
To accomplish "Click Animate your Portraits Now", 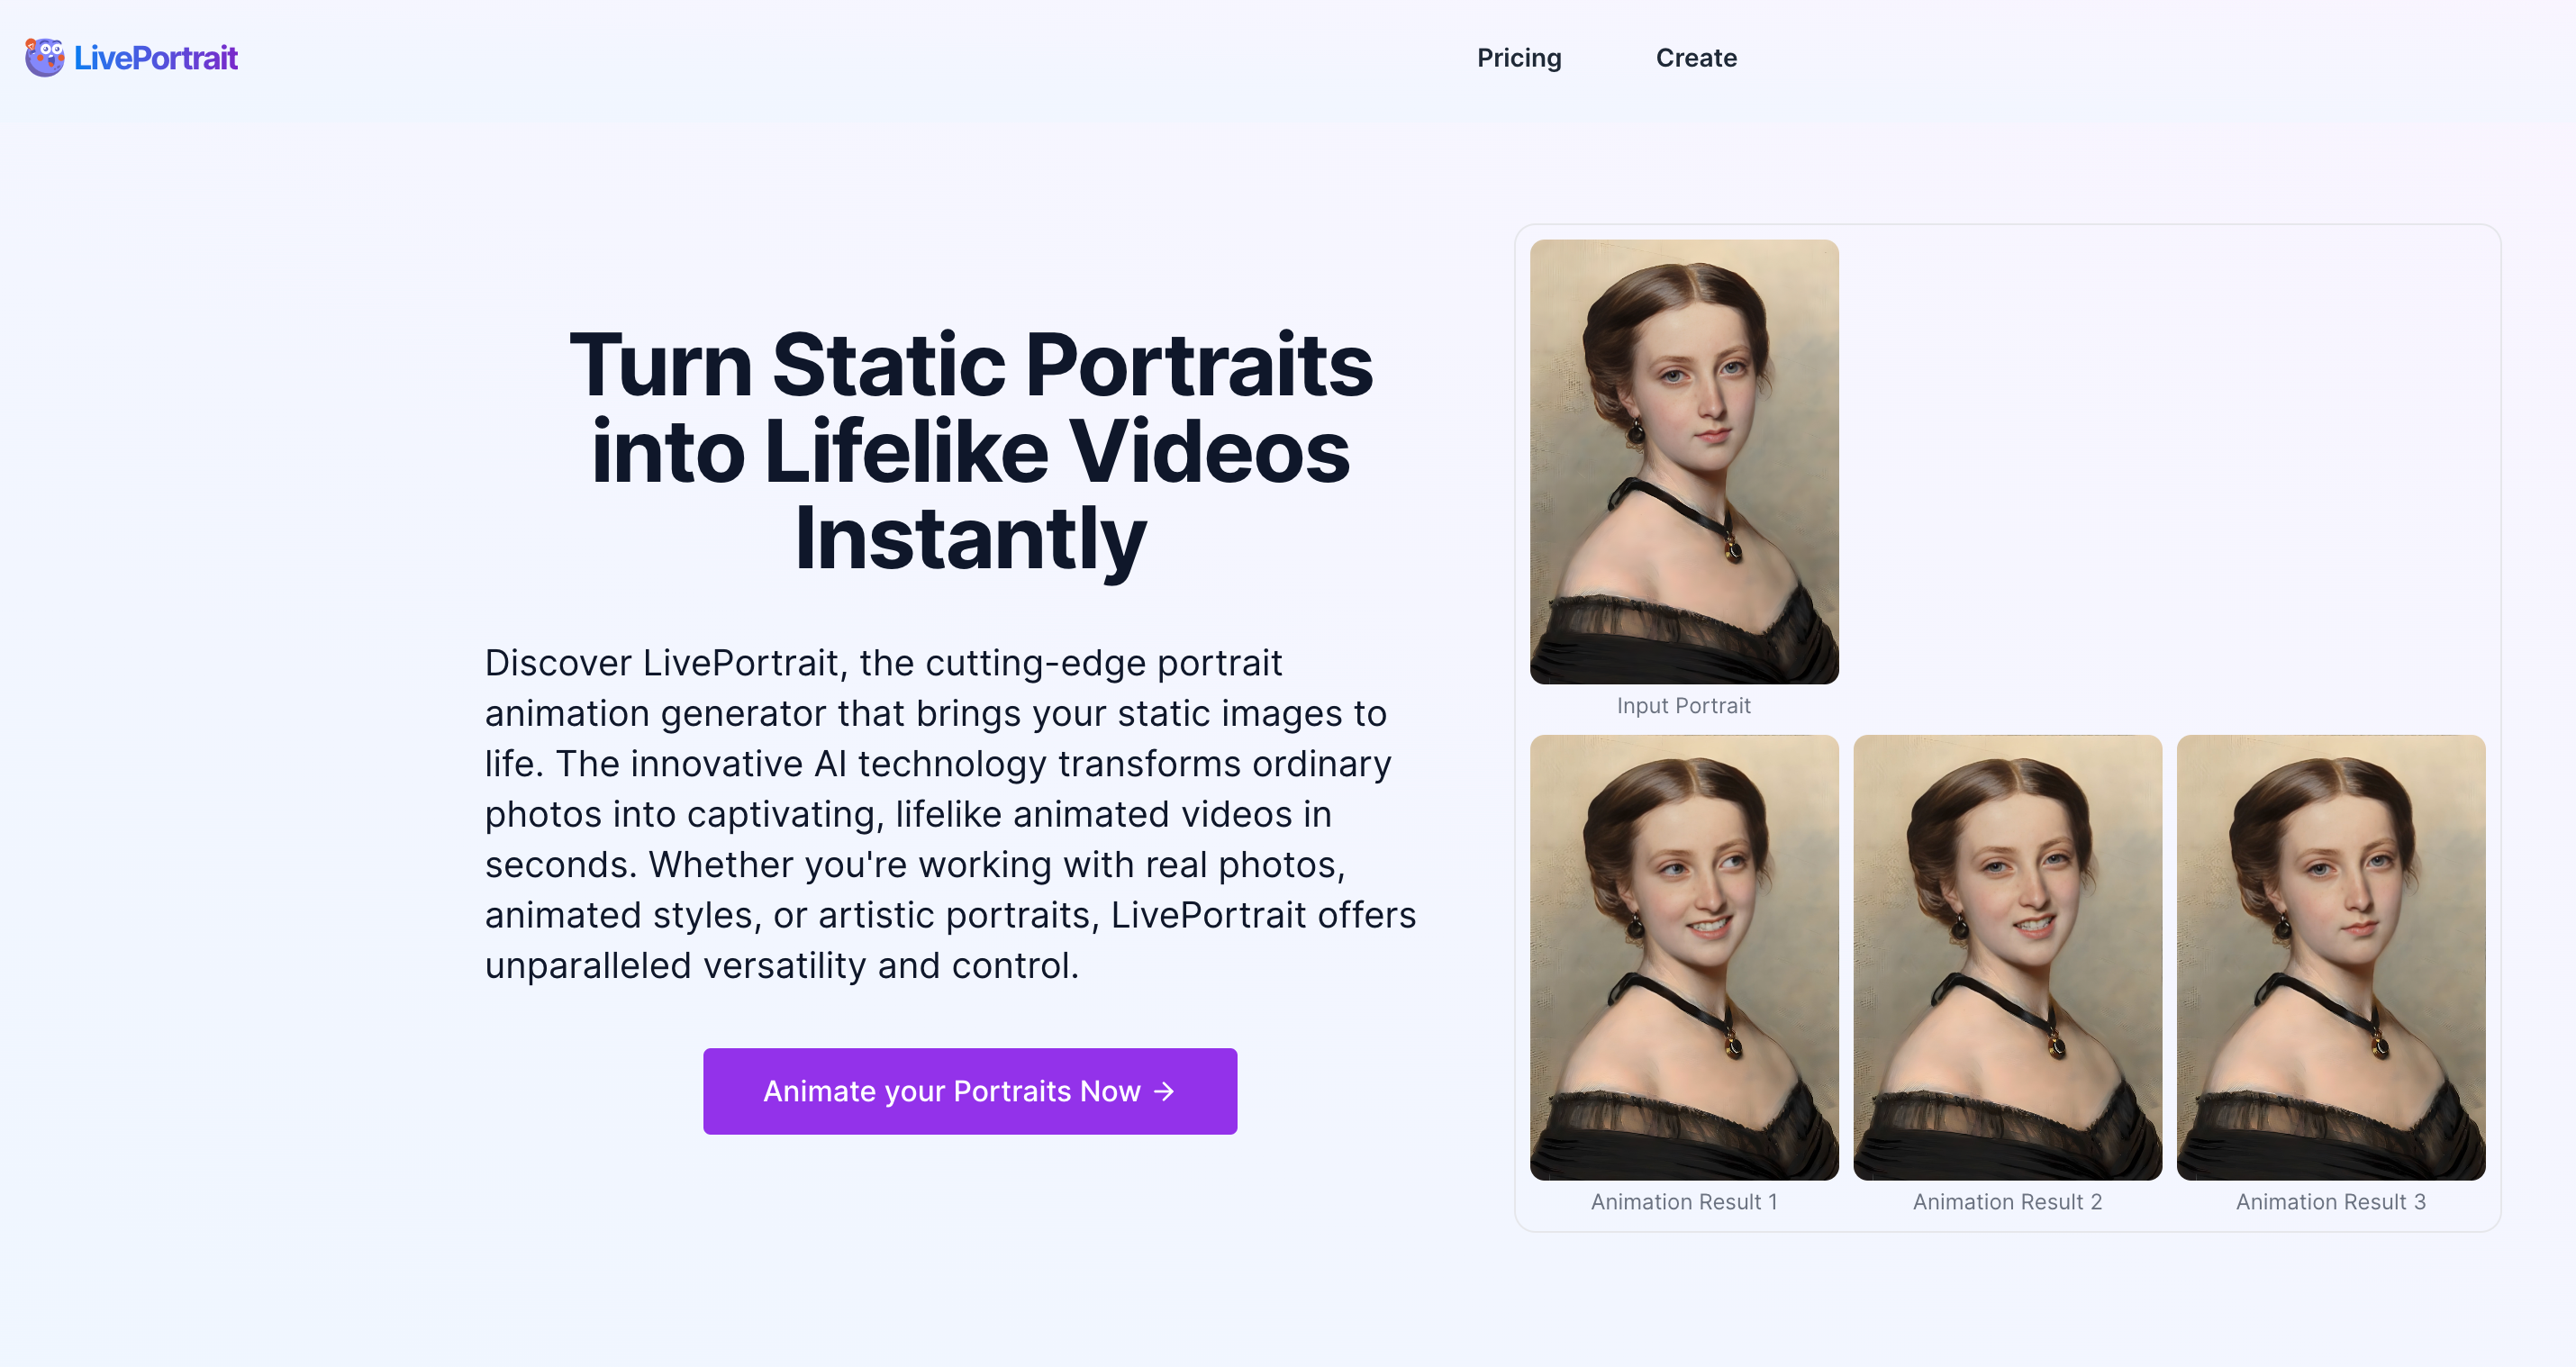I will point(969,1091).
